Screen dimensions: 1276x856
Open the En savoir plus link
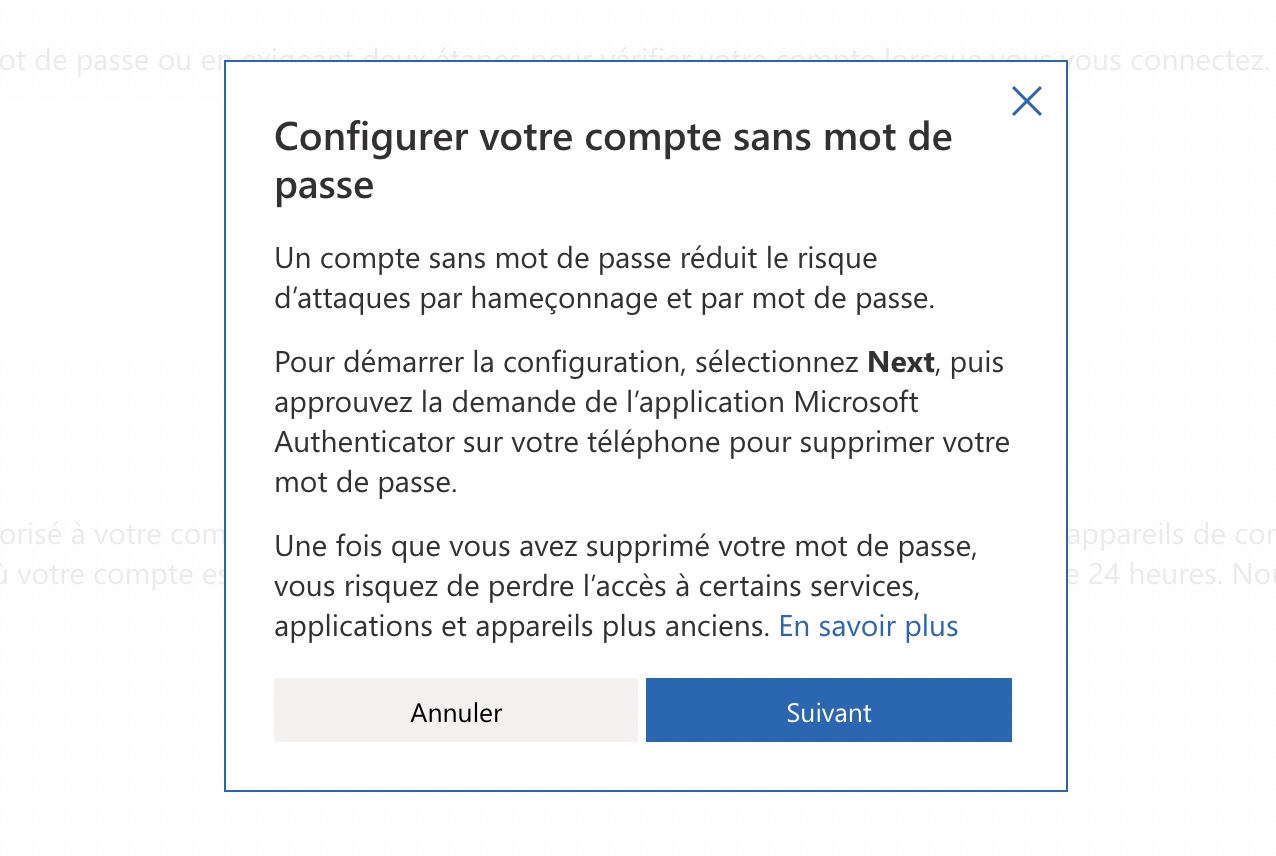click(x=868, y=626)
